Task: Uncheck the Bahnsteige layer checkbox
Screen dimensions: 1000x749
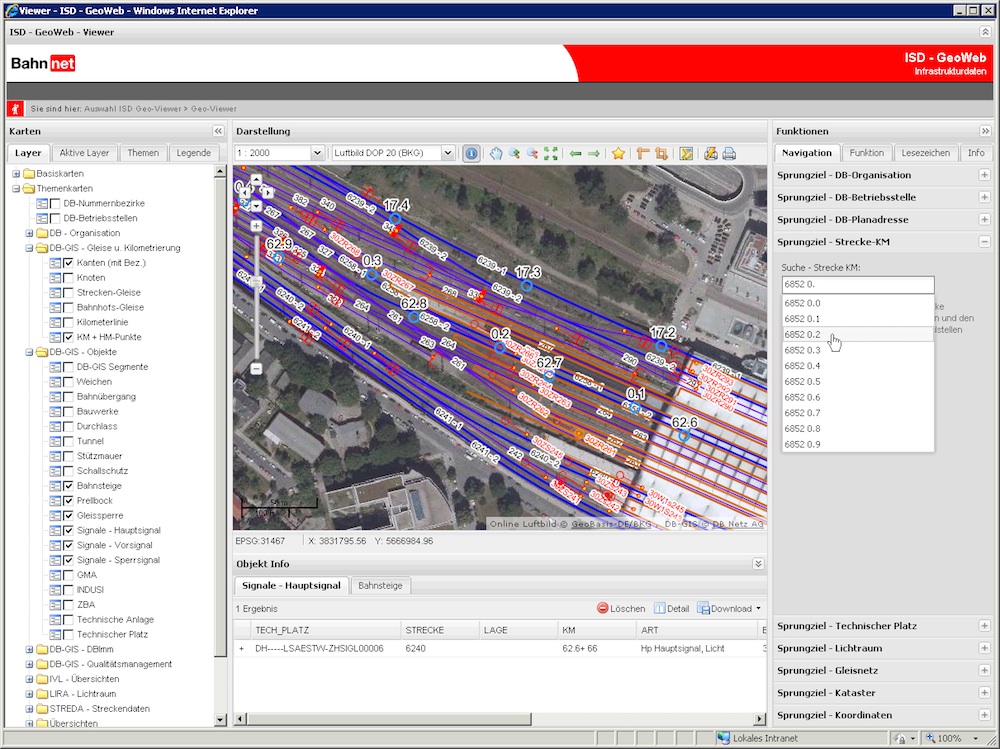Action: (x=69, y=486)
